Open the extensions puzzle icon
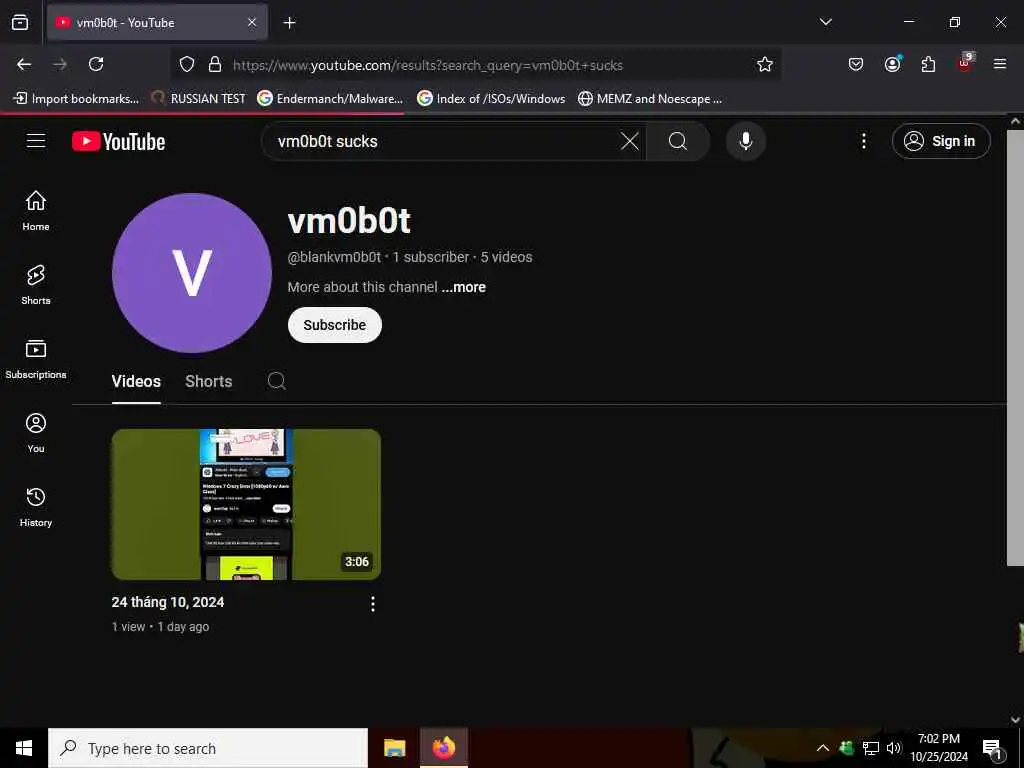 928,64
